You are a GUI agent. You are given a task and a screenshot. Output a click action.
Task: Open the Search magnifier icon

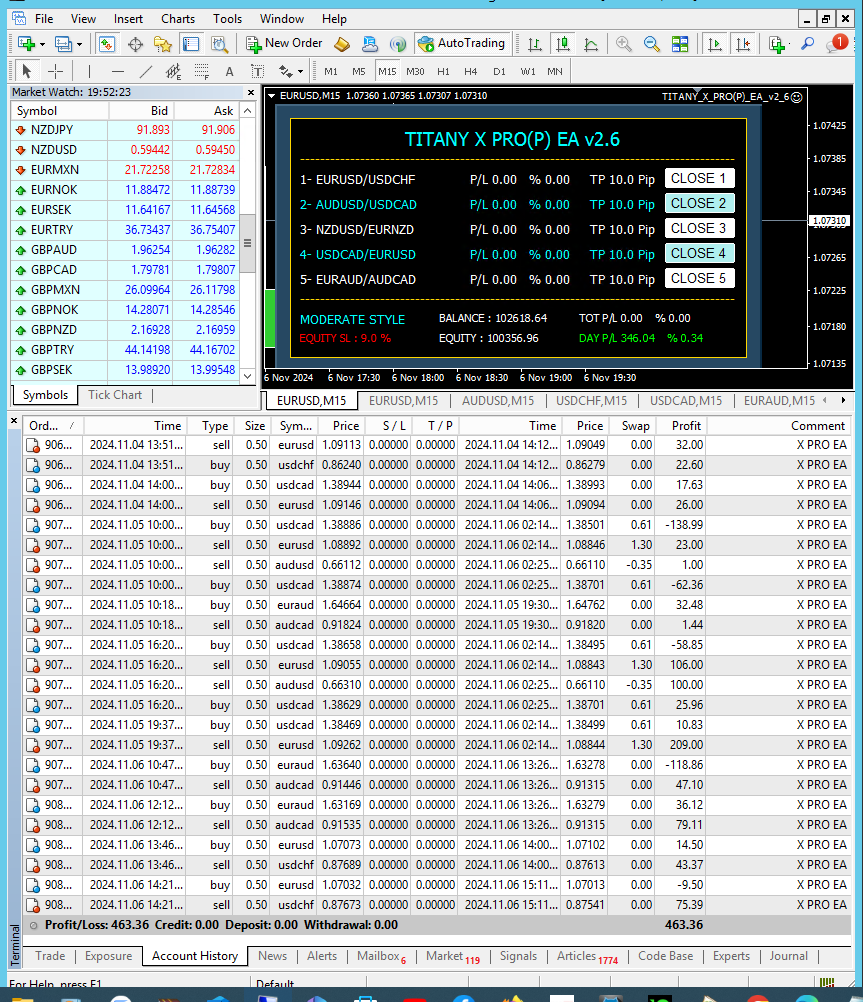point(808,44)
